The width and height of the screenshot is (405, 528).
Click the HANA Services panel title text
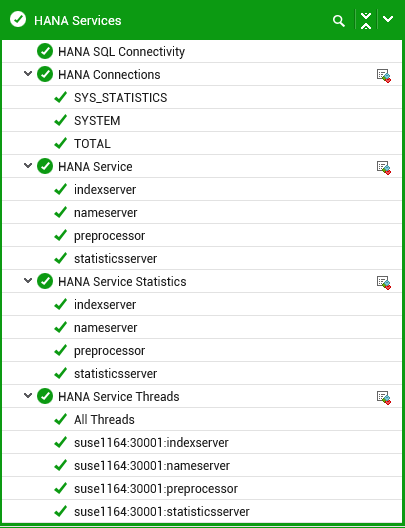pos(78,21)
